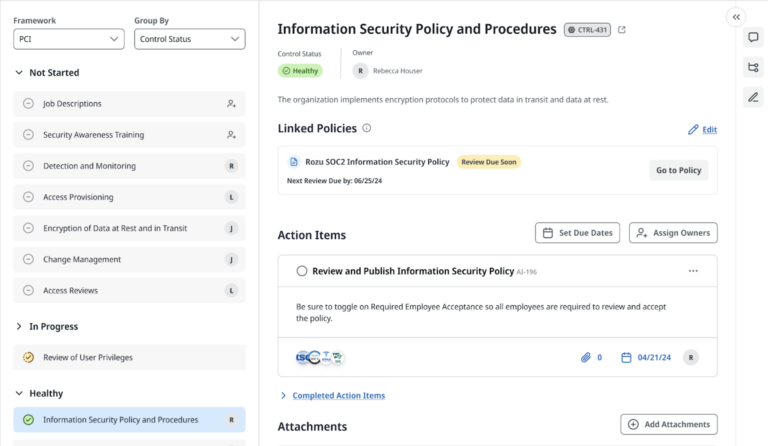Open the Completed Action Items link

pyautogui.click(x=338, y=395)
